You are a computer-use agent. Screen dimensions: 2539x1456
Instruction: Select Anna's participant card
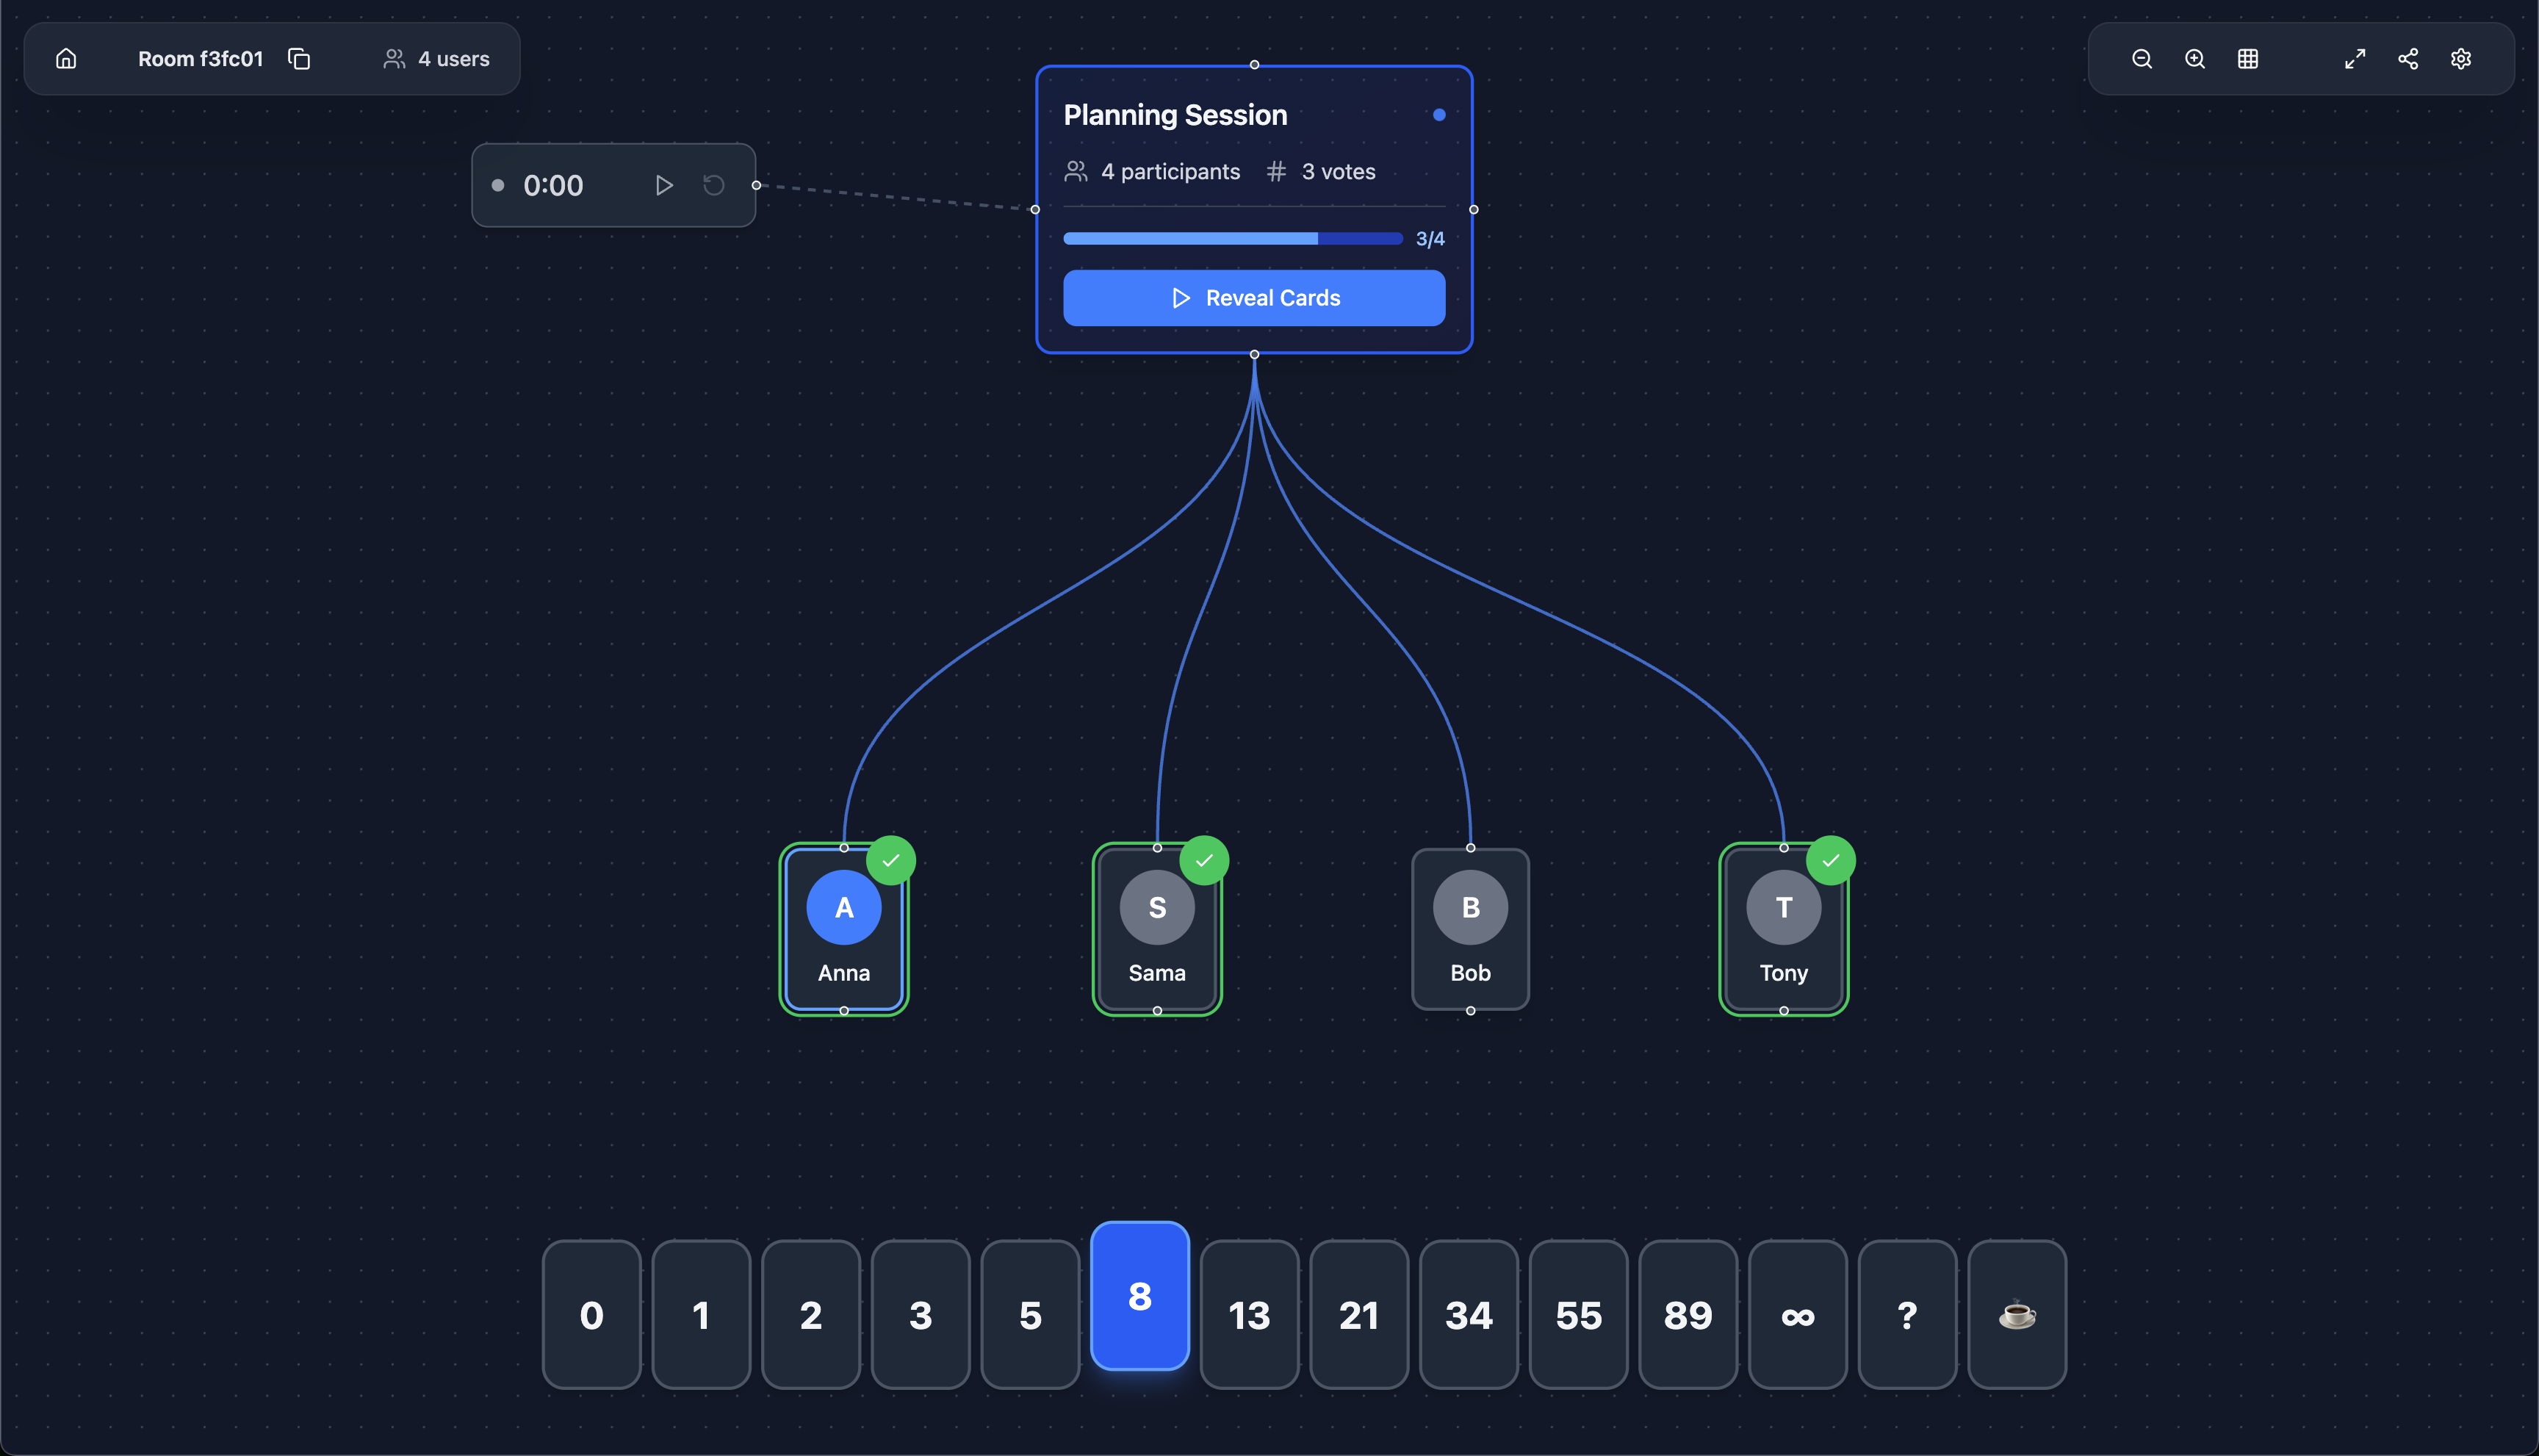click(x=844, y=929)
